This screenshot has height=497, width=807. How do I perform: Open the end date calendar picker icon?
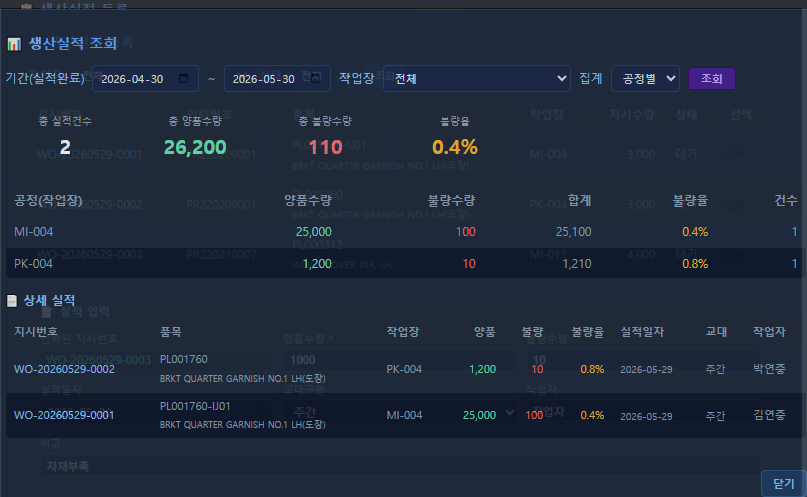pyautogui.click(x=315, y=78)
